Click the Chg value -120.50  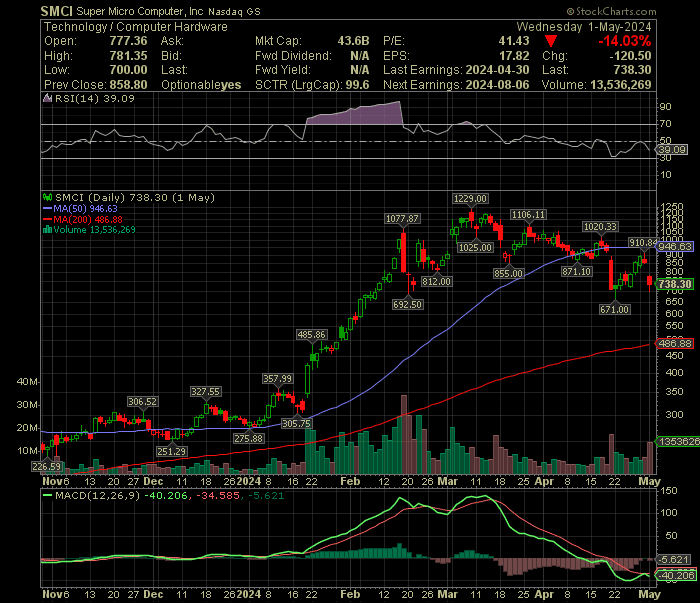630,56
